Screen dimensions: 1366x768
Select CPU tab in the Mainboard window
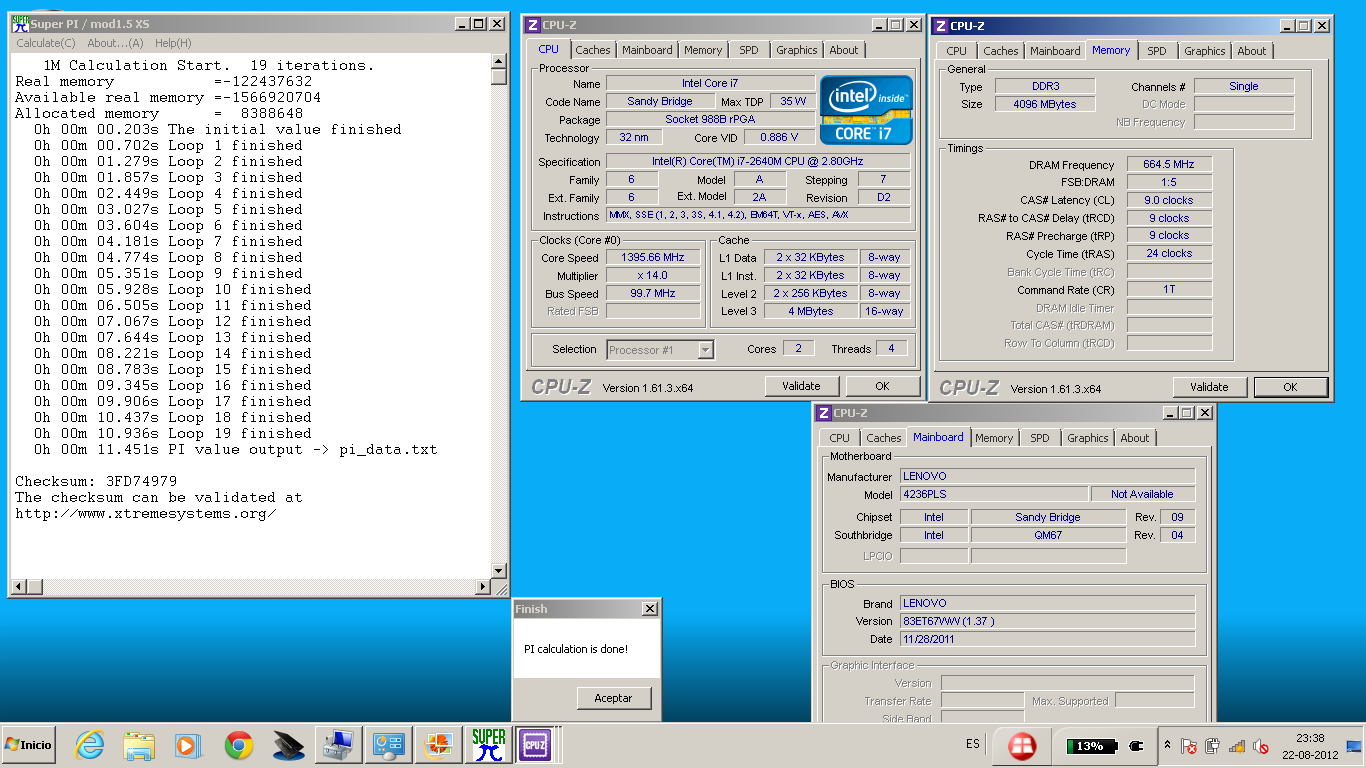tap(840, 438)
